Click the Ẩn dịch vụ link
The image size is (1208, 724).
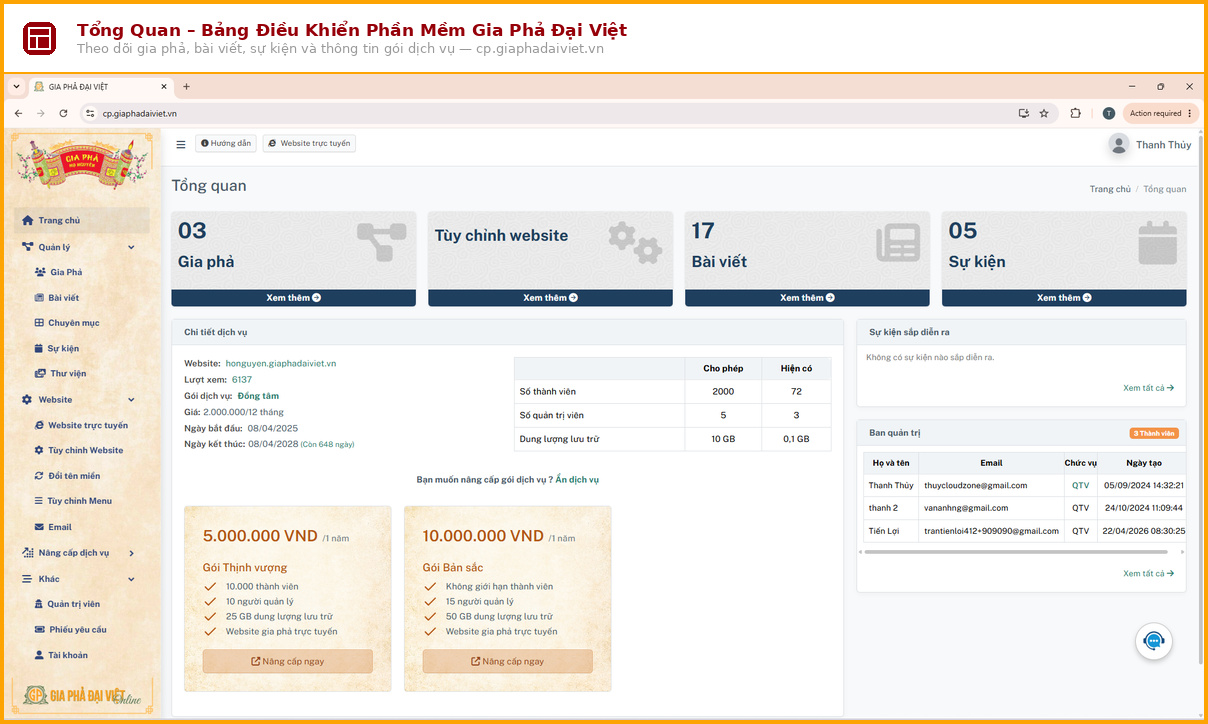coord(577,480)
